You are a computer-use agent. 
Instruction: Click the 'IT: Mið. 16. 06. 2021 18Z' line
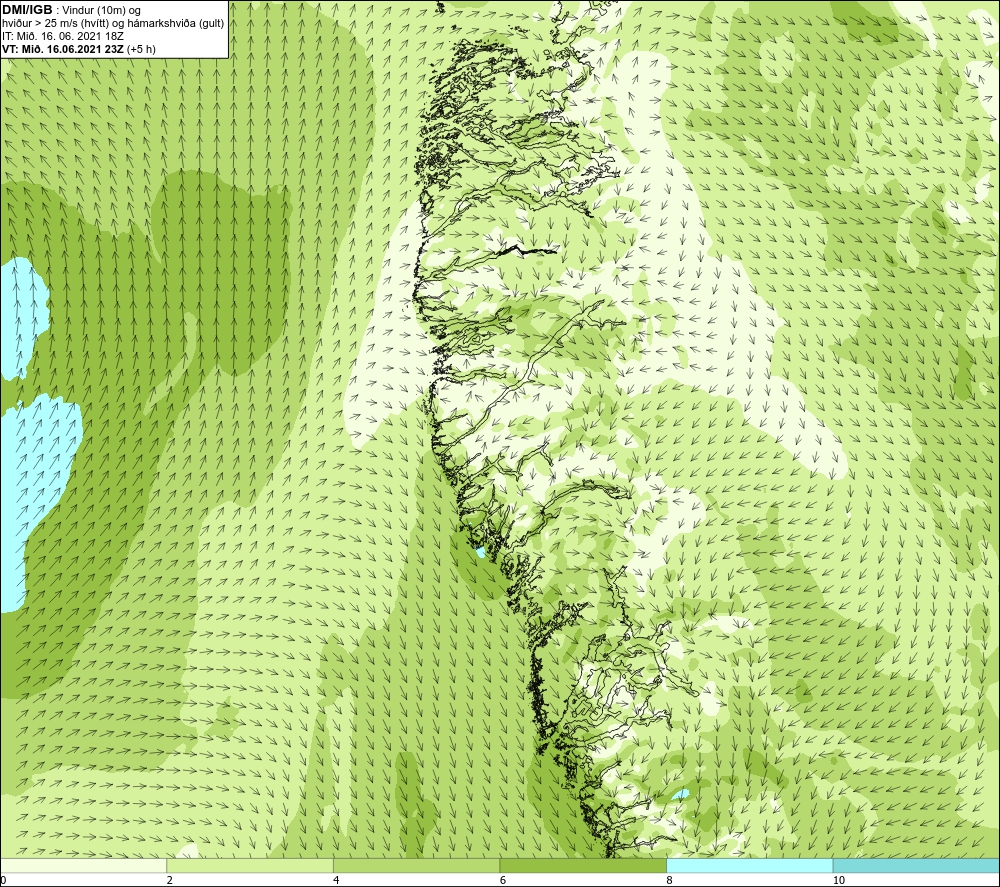pos(63,36)
